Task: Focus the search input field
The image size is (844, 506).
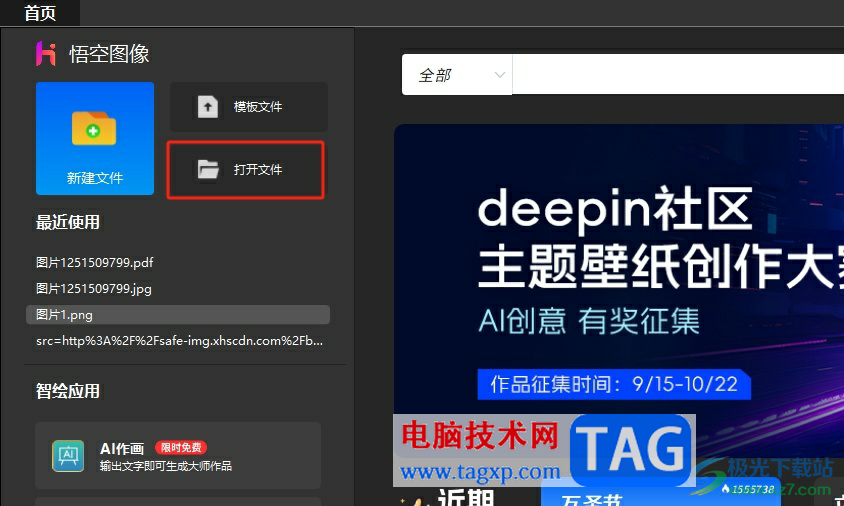Action: pyautogui.click(x=678, y=74)
